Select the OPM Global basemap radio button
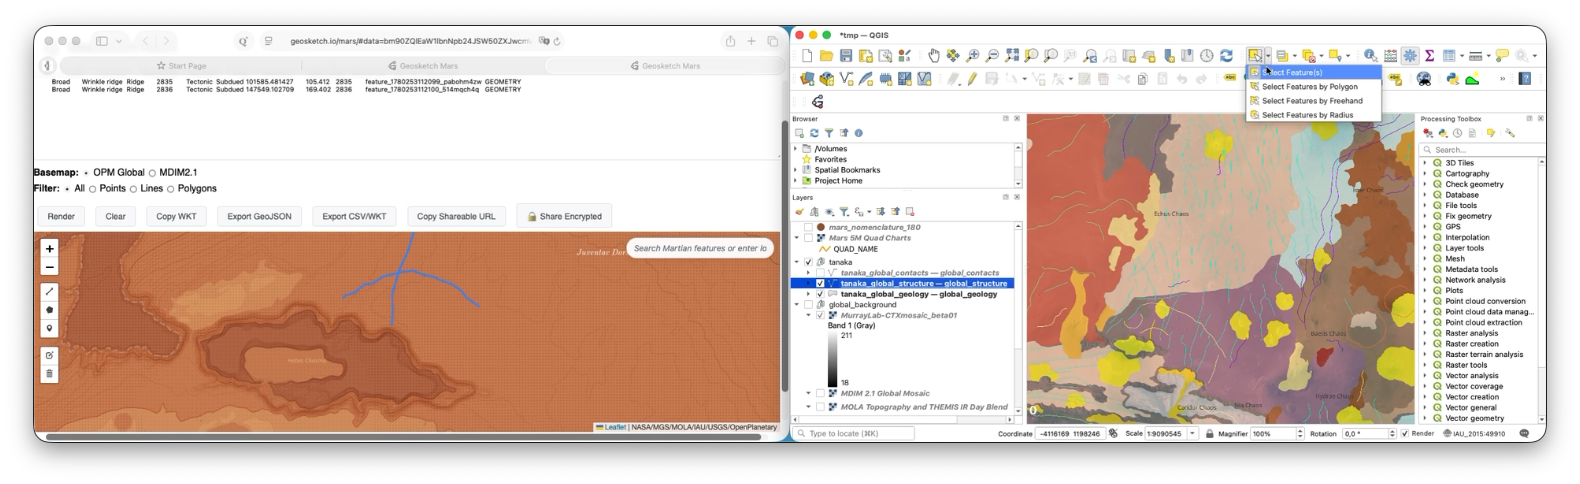Image resolution: width=1580 pixels, height=484 pixels. coord(87,173)
